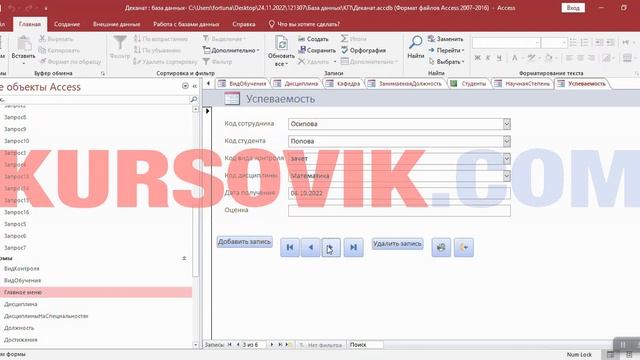Click Заменить in the Найти group
640x360 pixels.
click(x=445, y=39)
